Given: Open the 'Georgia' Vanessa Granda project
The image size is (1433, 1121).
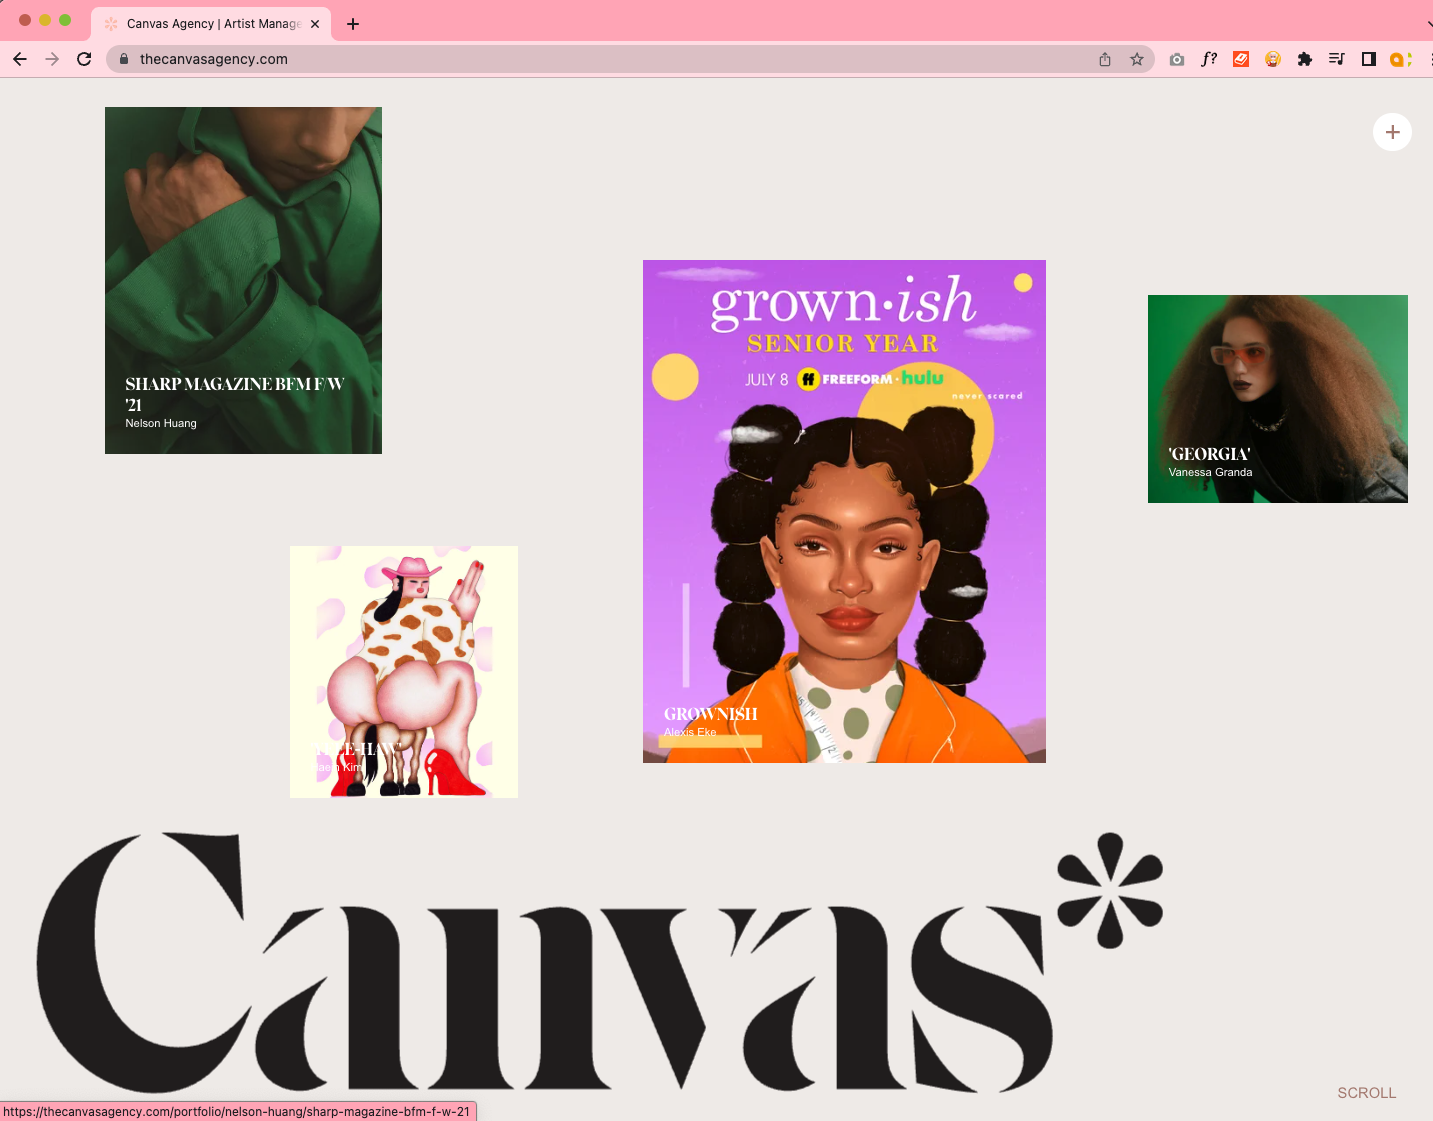Looking at the screenshot, I should (x=1278, y=399).
